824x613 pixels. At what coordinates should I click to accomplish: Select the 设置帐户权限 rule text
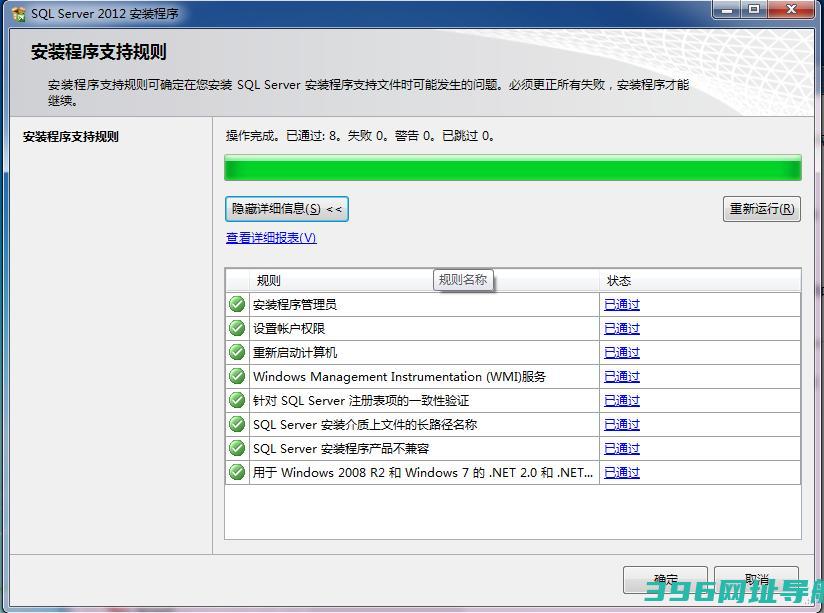[289, 329]
